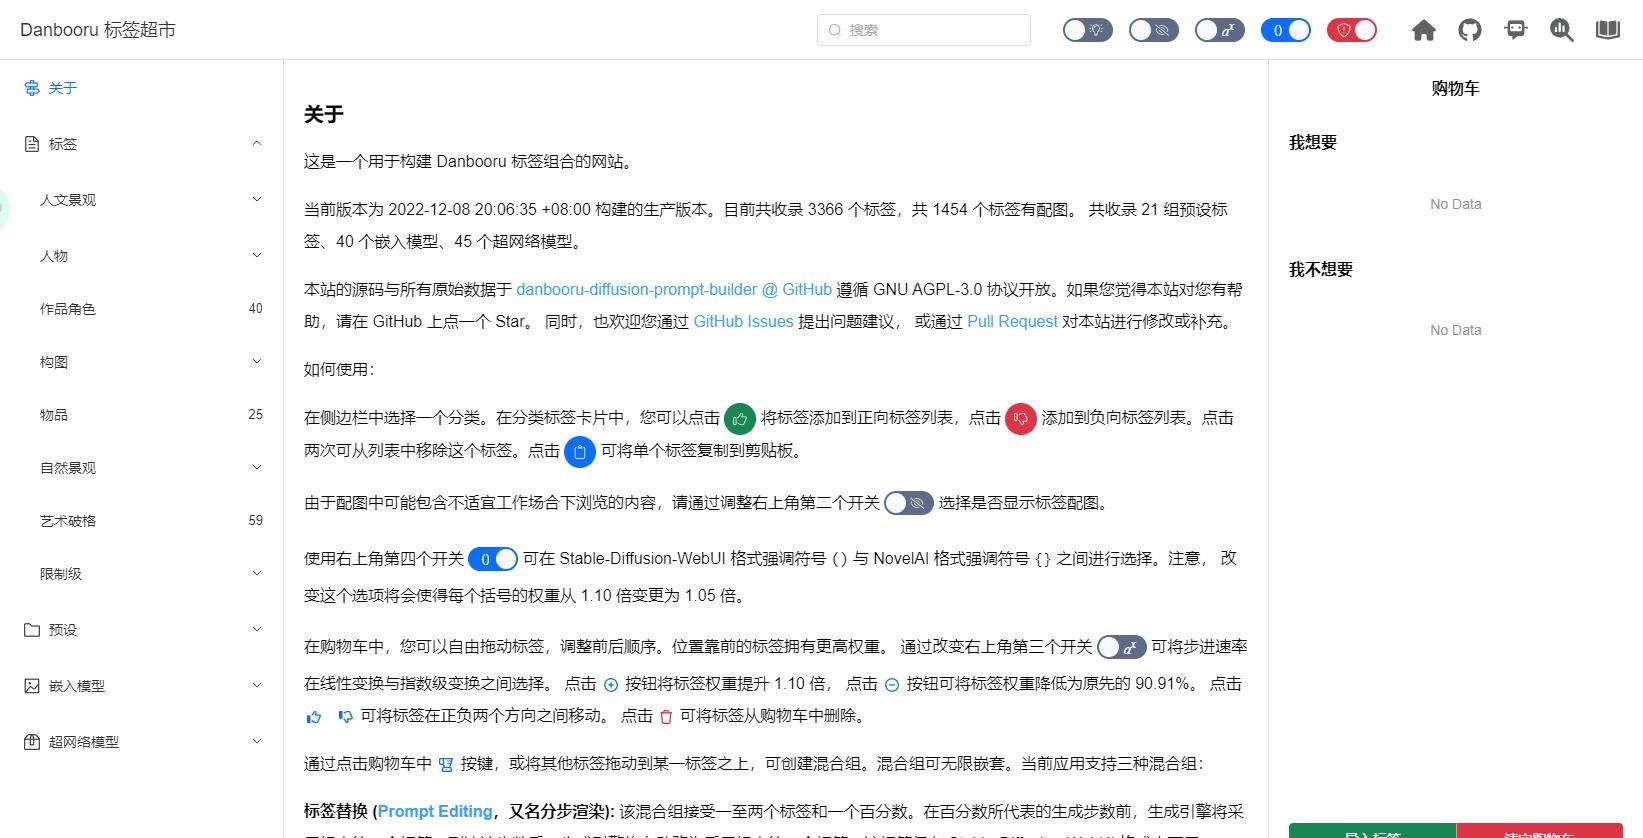The image size is (1643, 838).
Task: Open the 艺术破格 category
Action: click(x=142, y=521)
